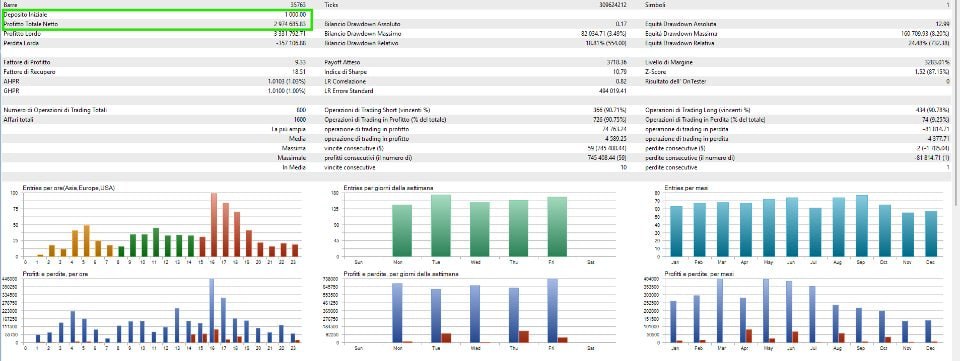Click the tallest blue bar in Profitti e perdite per ore chart

(211, 310)
